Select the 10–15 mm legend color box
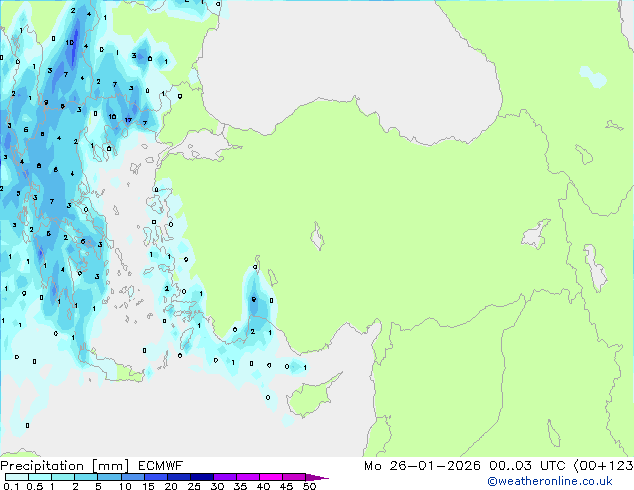The image size is (634, 490). 133,477
